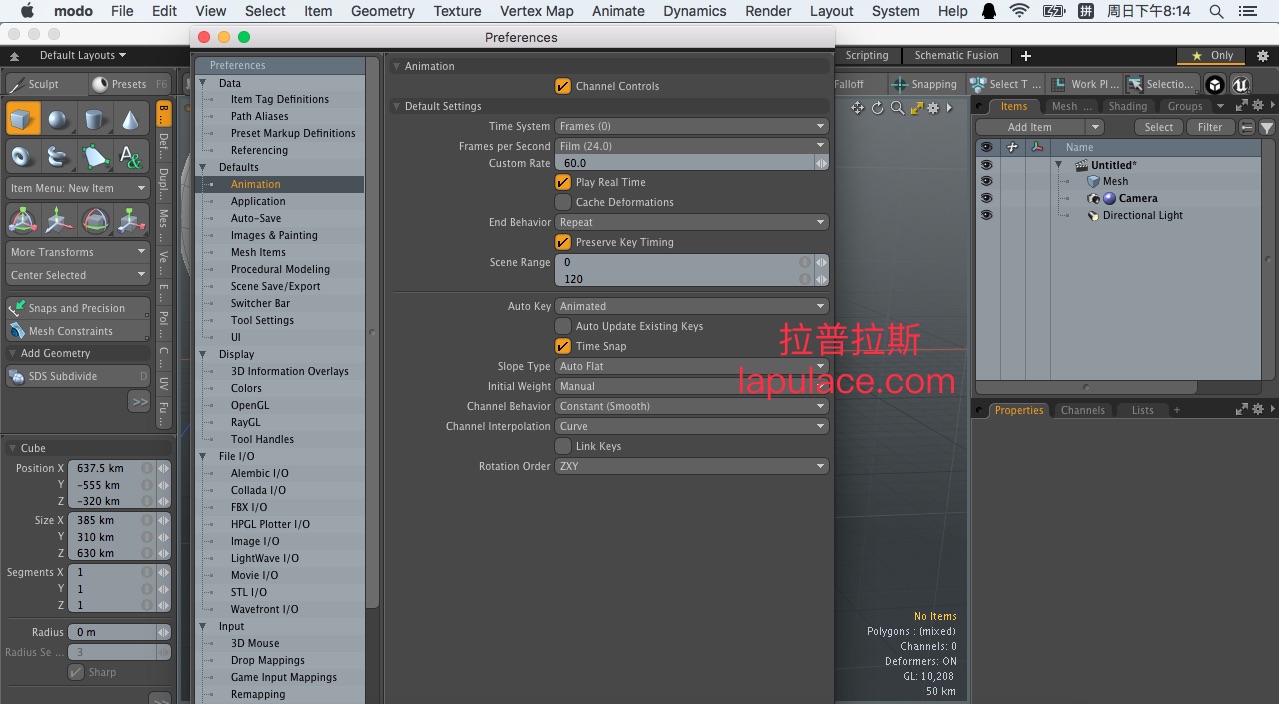The width and height of the screenshot is (1279, 704).
Task: Click the Filter button
Action: [x=1210, y=127]
